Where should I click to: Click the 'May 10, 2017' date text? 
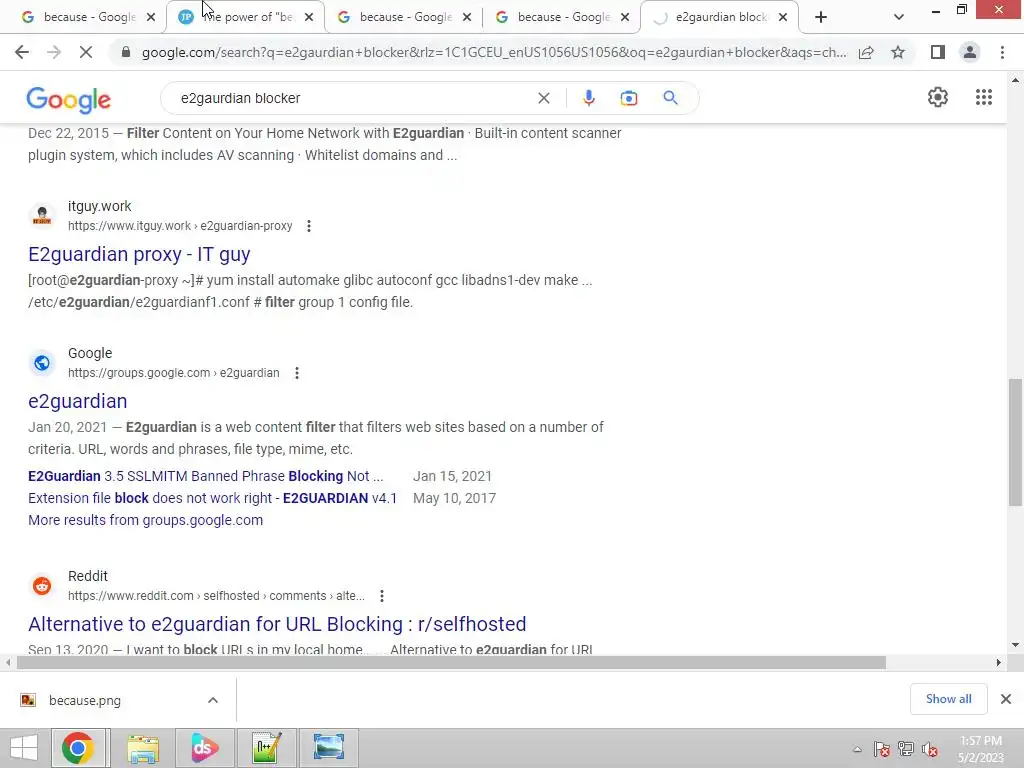point(455,498)
